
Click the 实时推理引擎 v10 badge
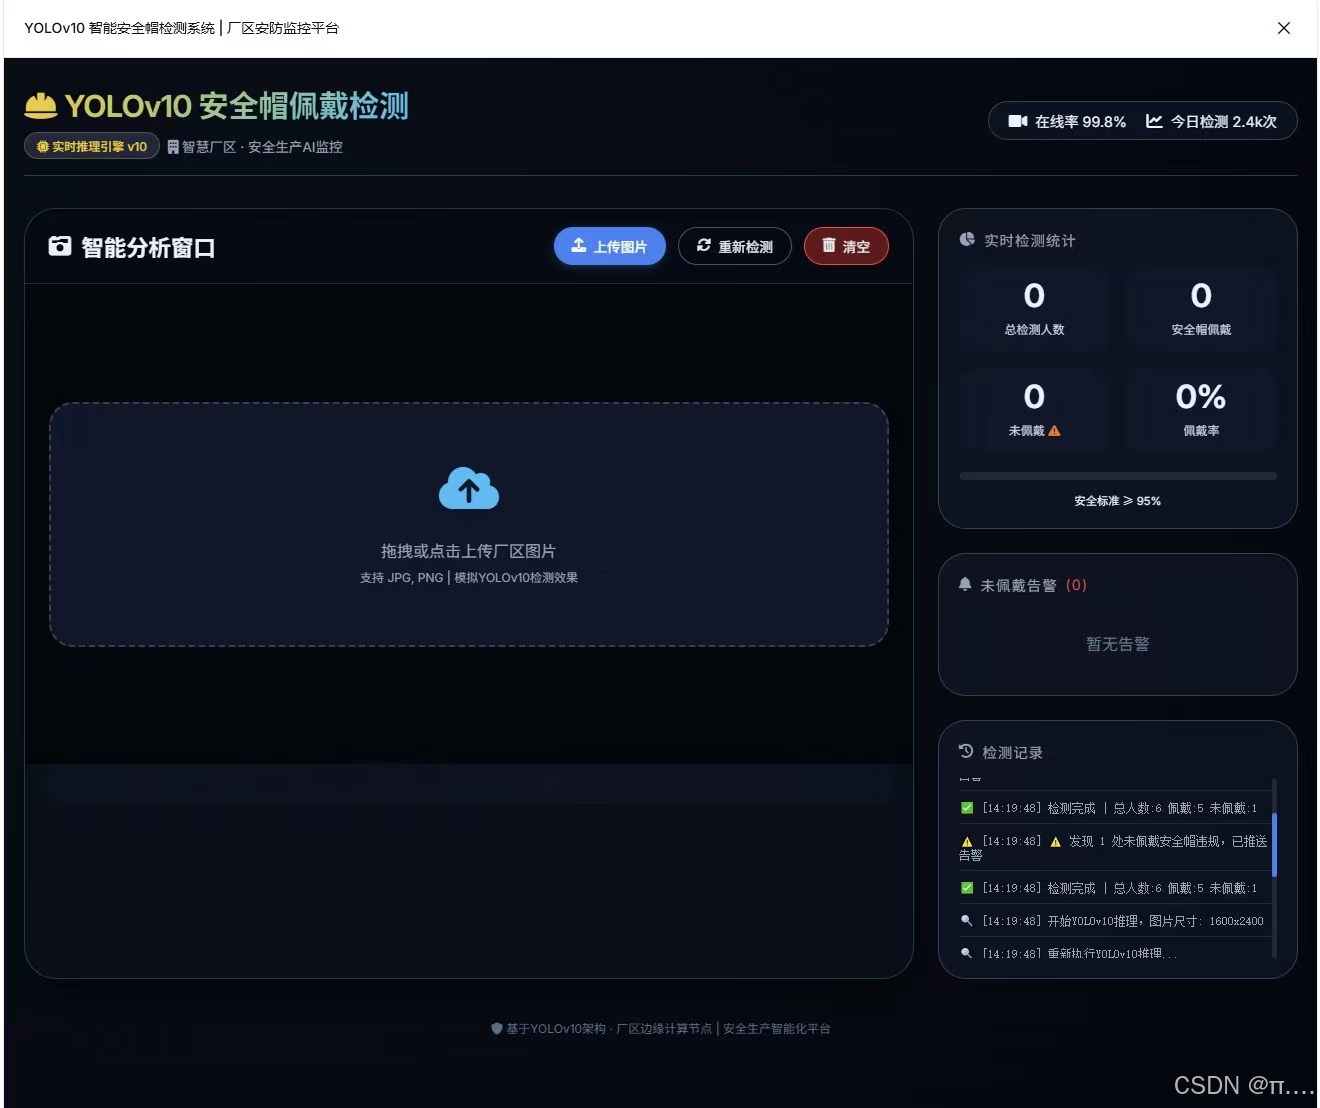click(92, 147)
